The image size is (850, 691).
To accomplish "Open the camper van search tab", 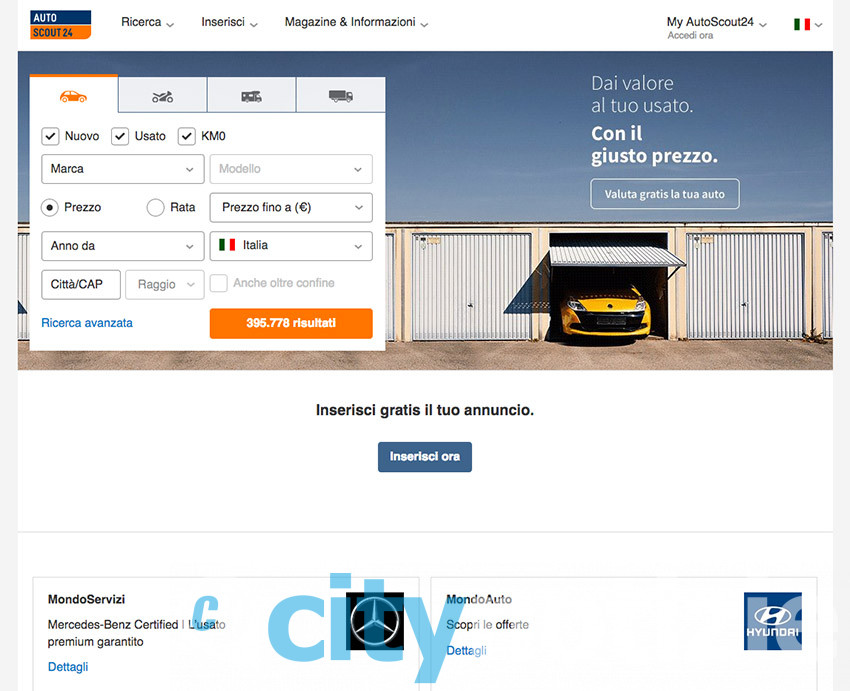I will click(252, 96).
